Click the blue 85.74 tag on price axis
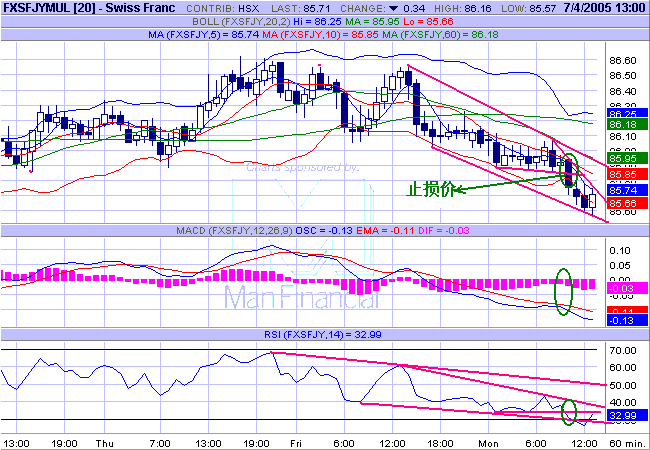The image size is (650, 450). coord(627,190)
